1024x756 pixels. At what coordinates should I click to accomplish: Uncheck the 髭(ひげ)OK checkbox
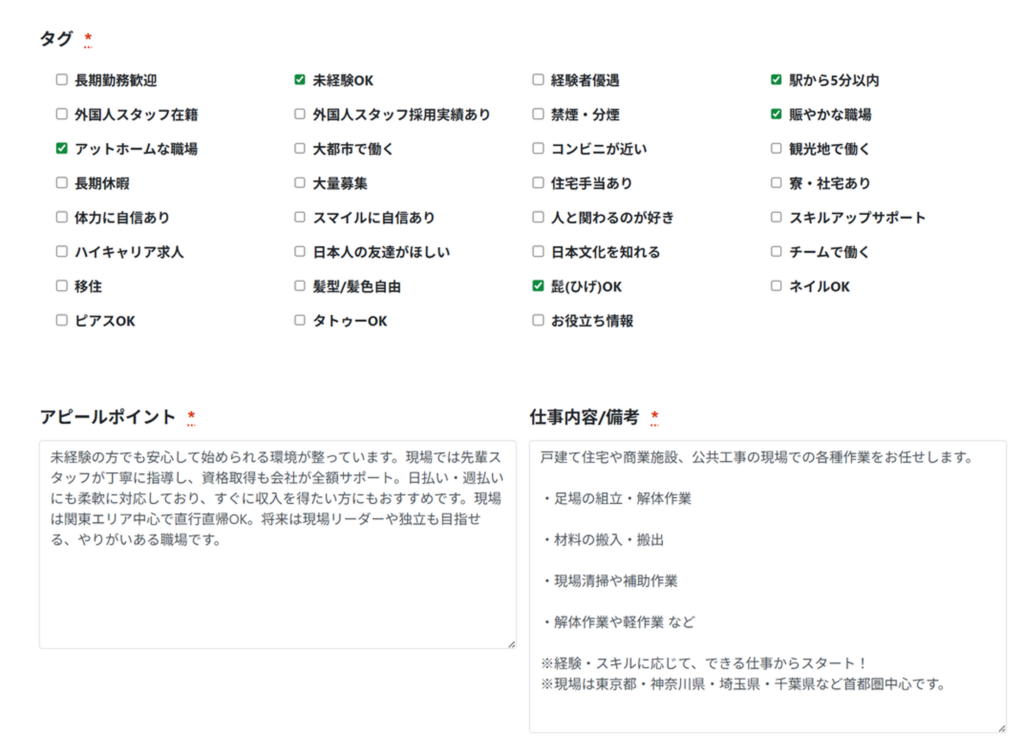click(x=538, y=286)
